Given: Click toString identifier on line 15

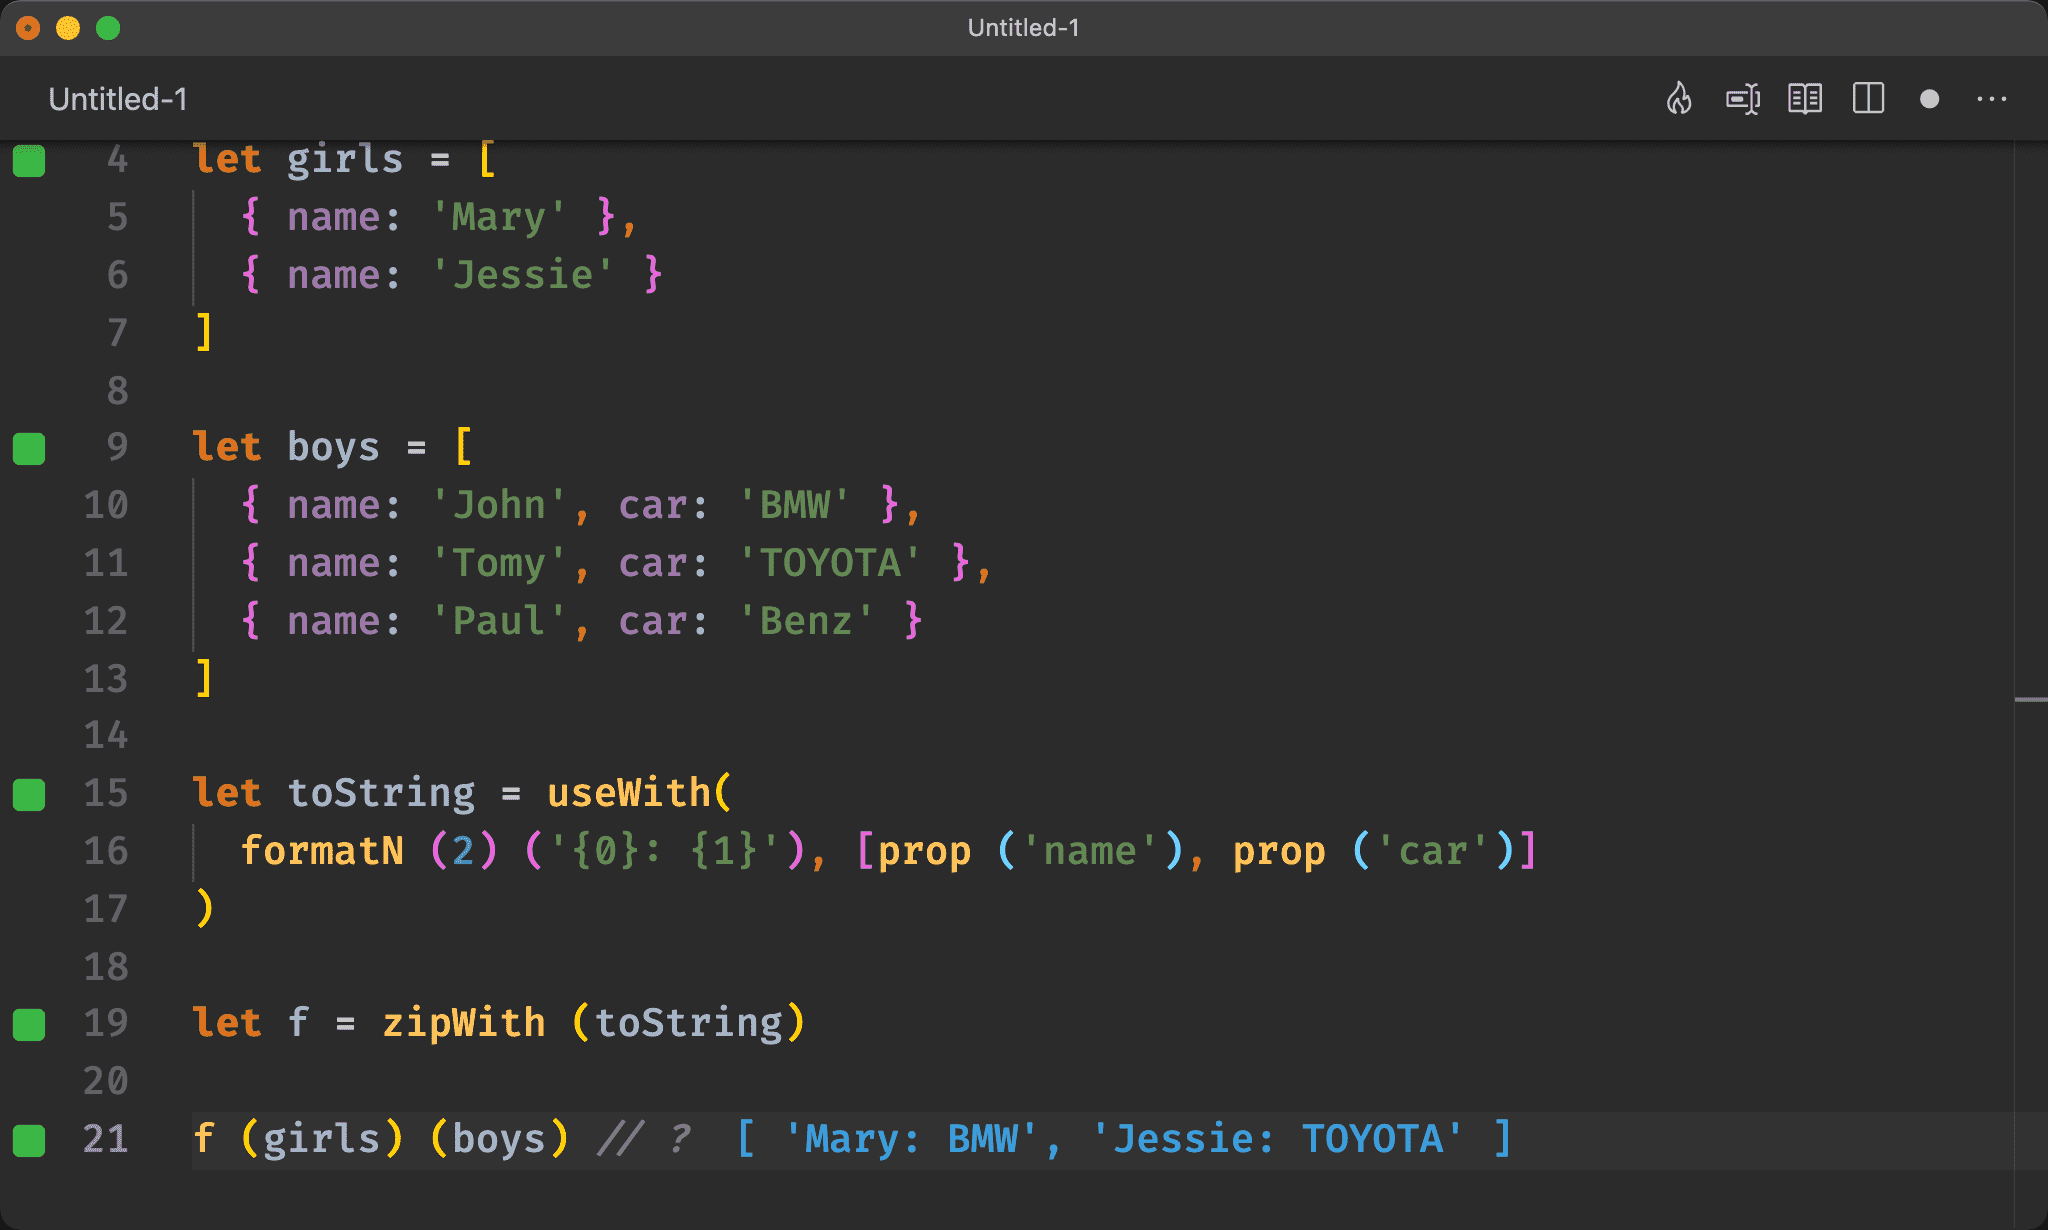Looking at the screenshot, I should [381, 793].
